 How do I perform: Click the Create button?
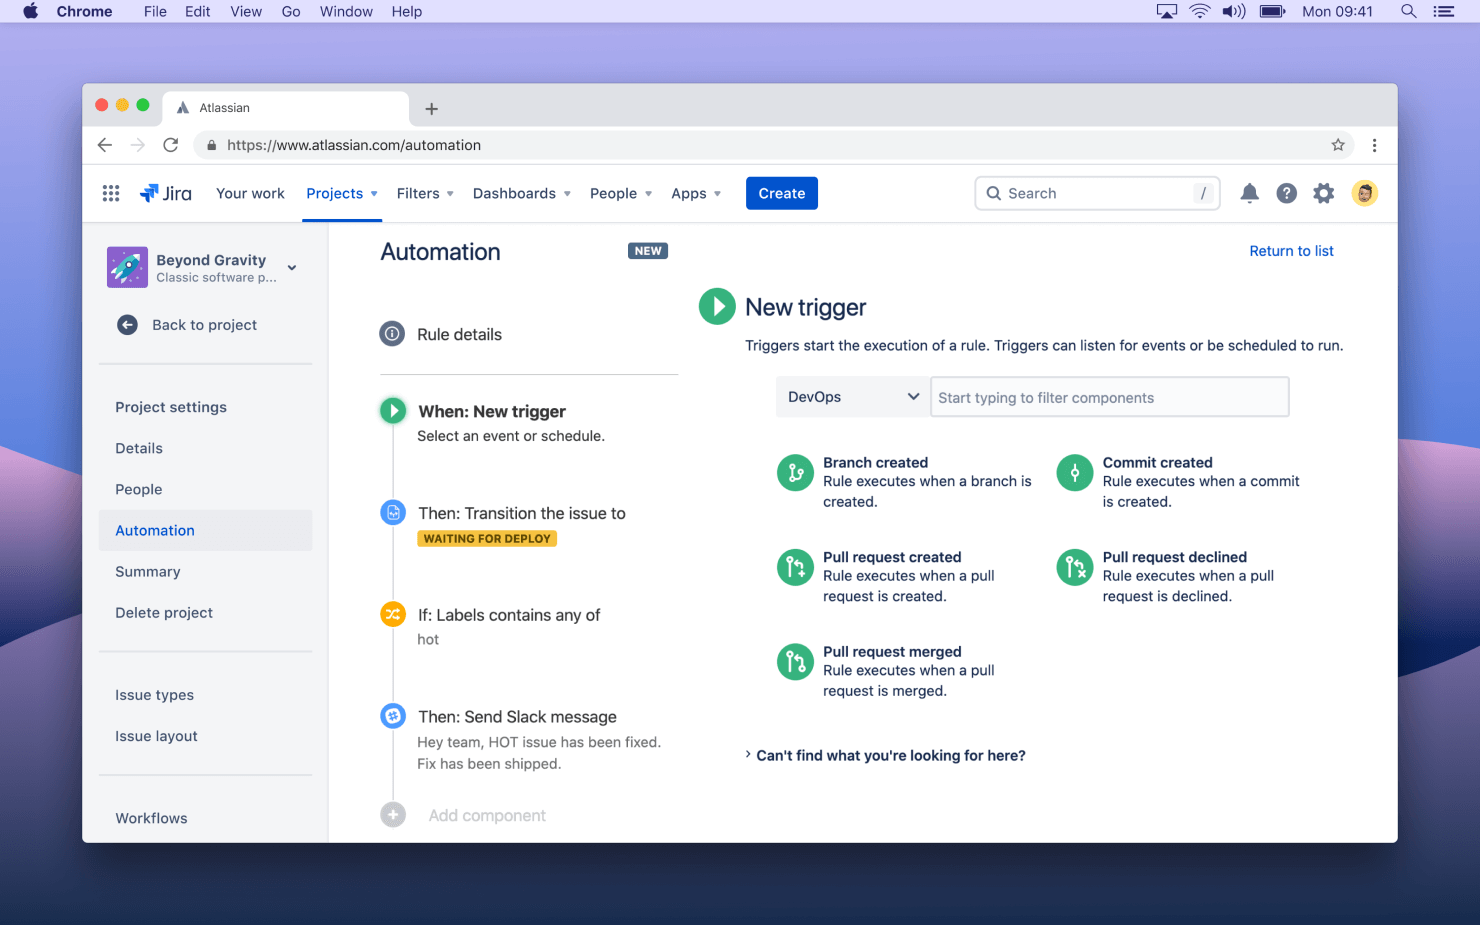click(781, 193)
